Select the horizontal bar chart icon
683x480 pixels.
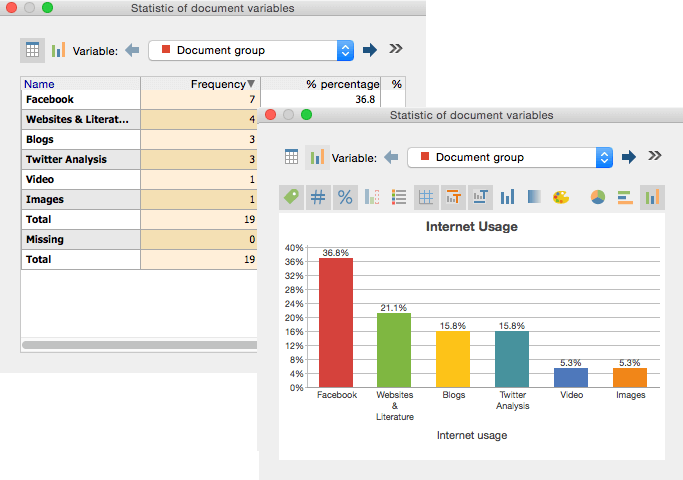[624, 197]
